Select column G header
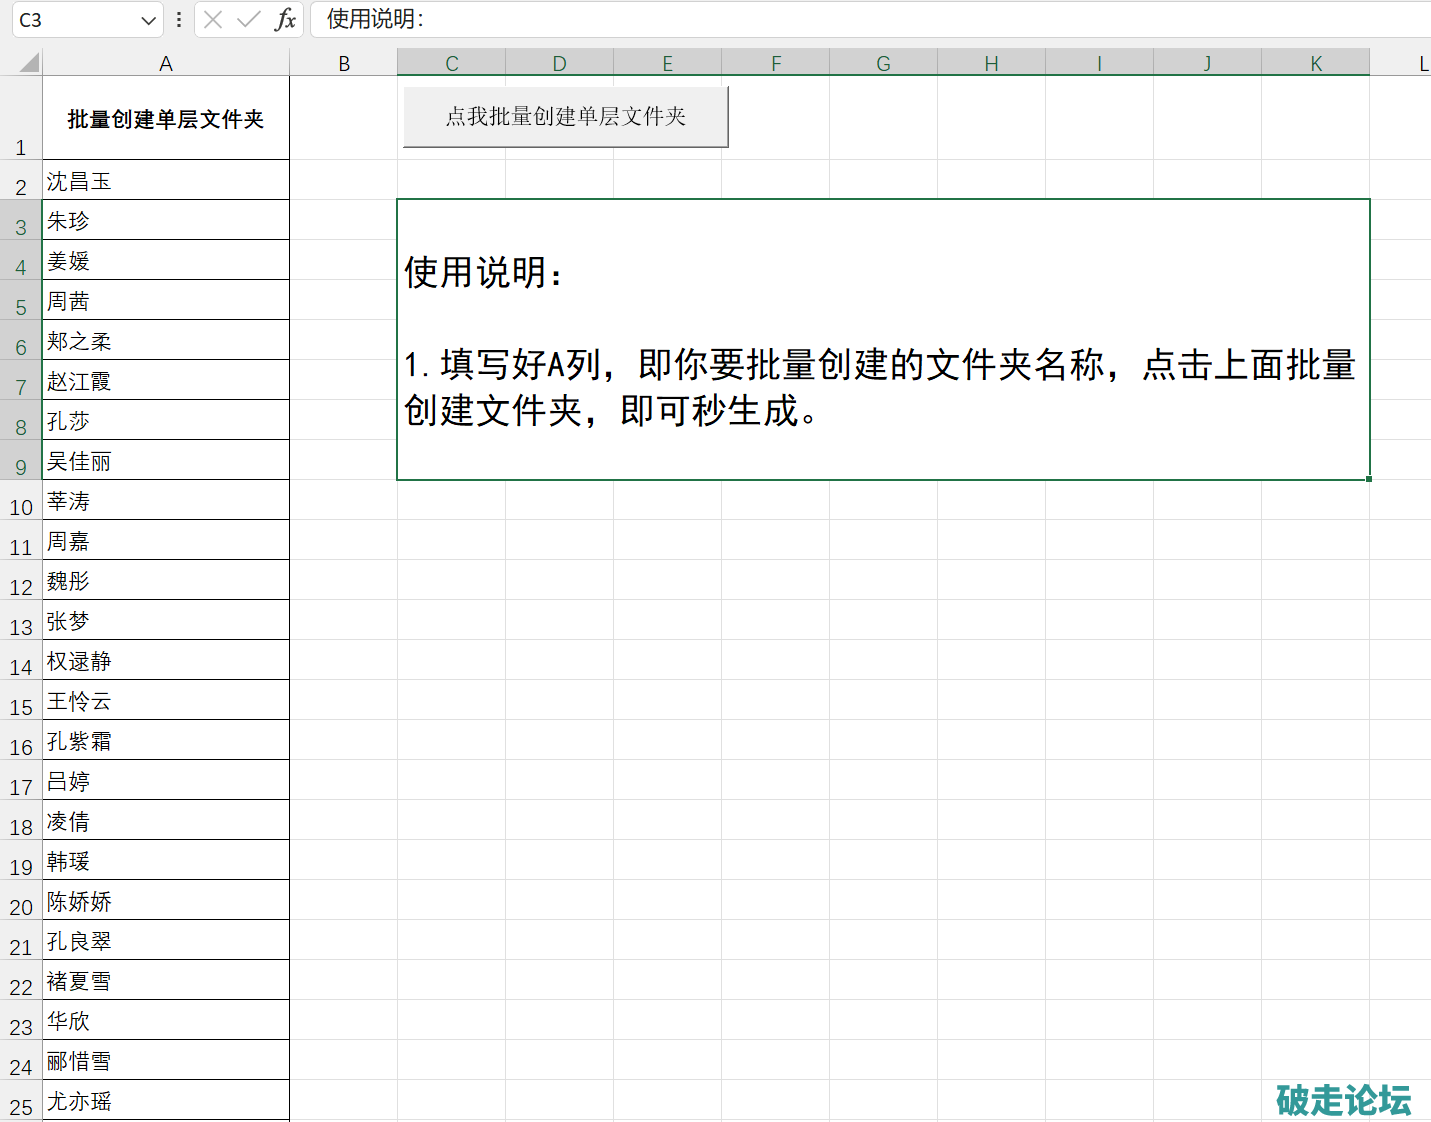1431x1122 pixels. 883,63
